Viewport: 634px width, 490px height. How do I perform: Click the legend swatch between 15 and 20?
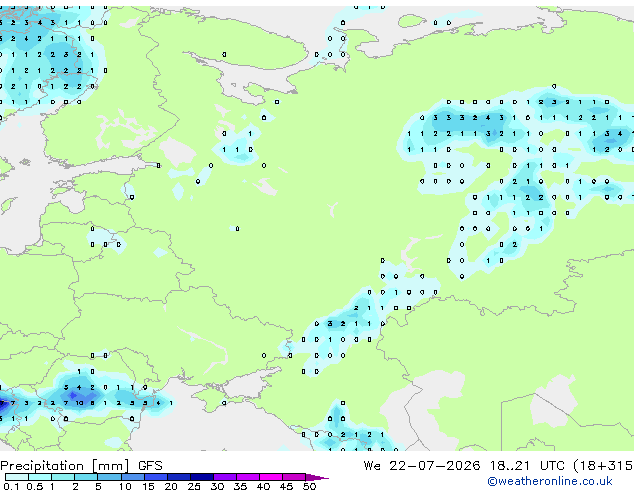tap(155, 477)
